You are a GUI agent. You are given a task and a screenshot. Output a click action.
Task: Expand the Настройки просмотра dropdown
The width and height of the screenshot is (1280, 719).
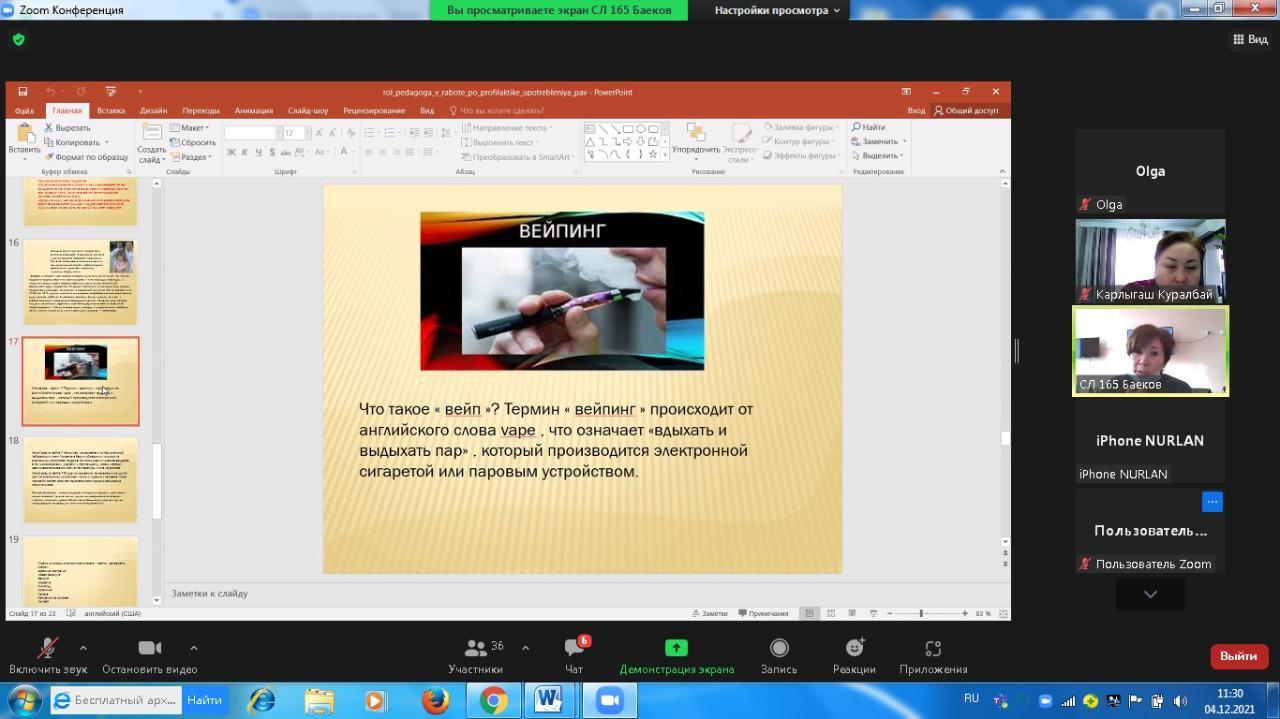778,10
